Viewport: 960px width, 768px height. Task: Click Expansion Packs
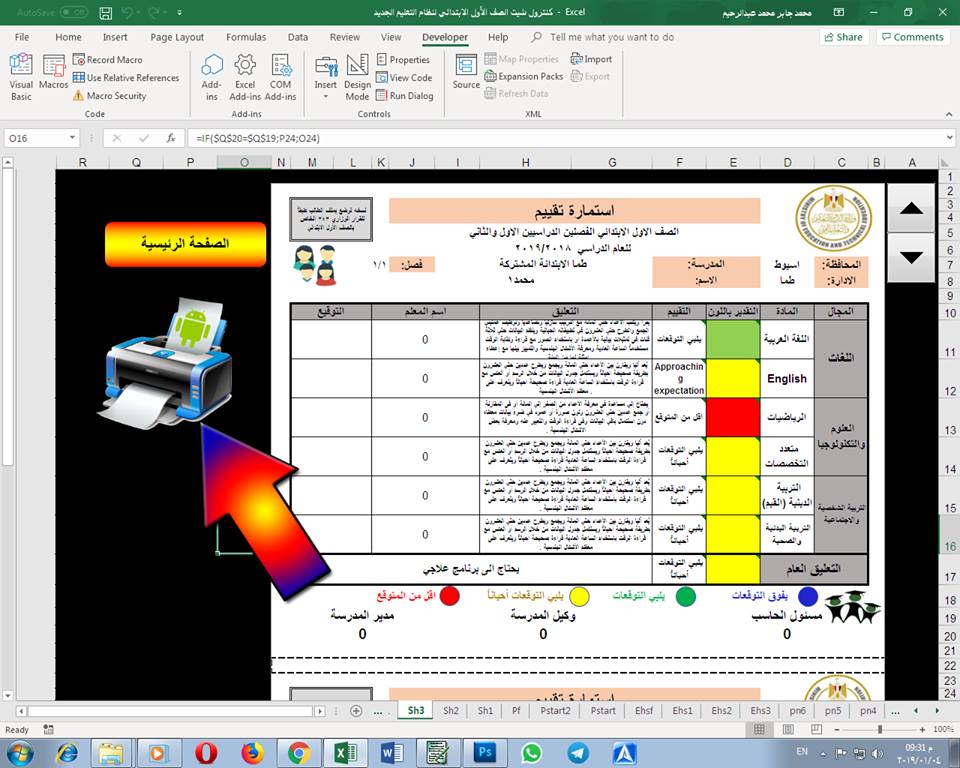pos(523,77)
